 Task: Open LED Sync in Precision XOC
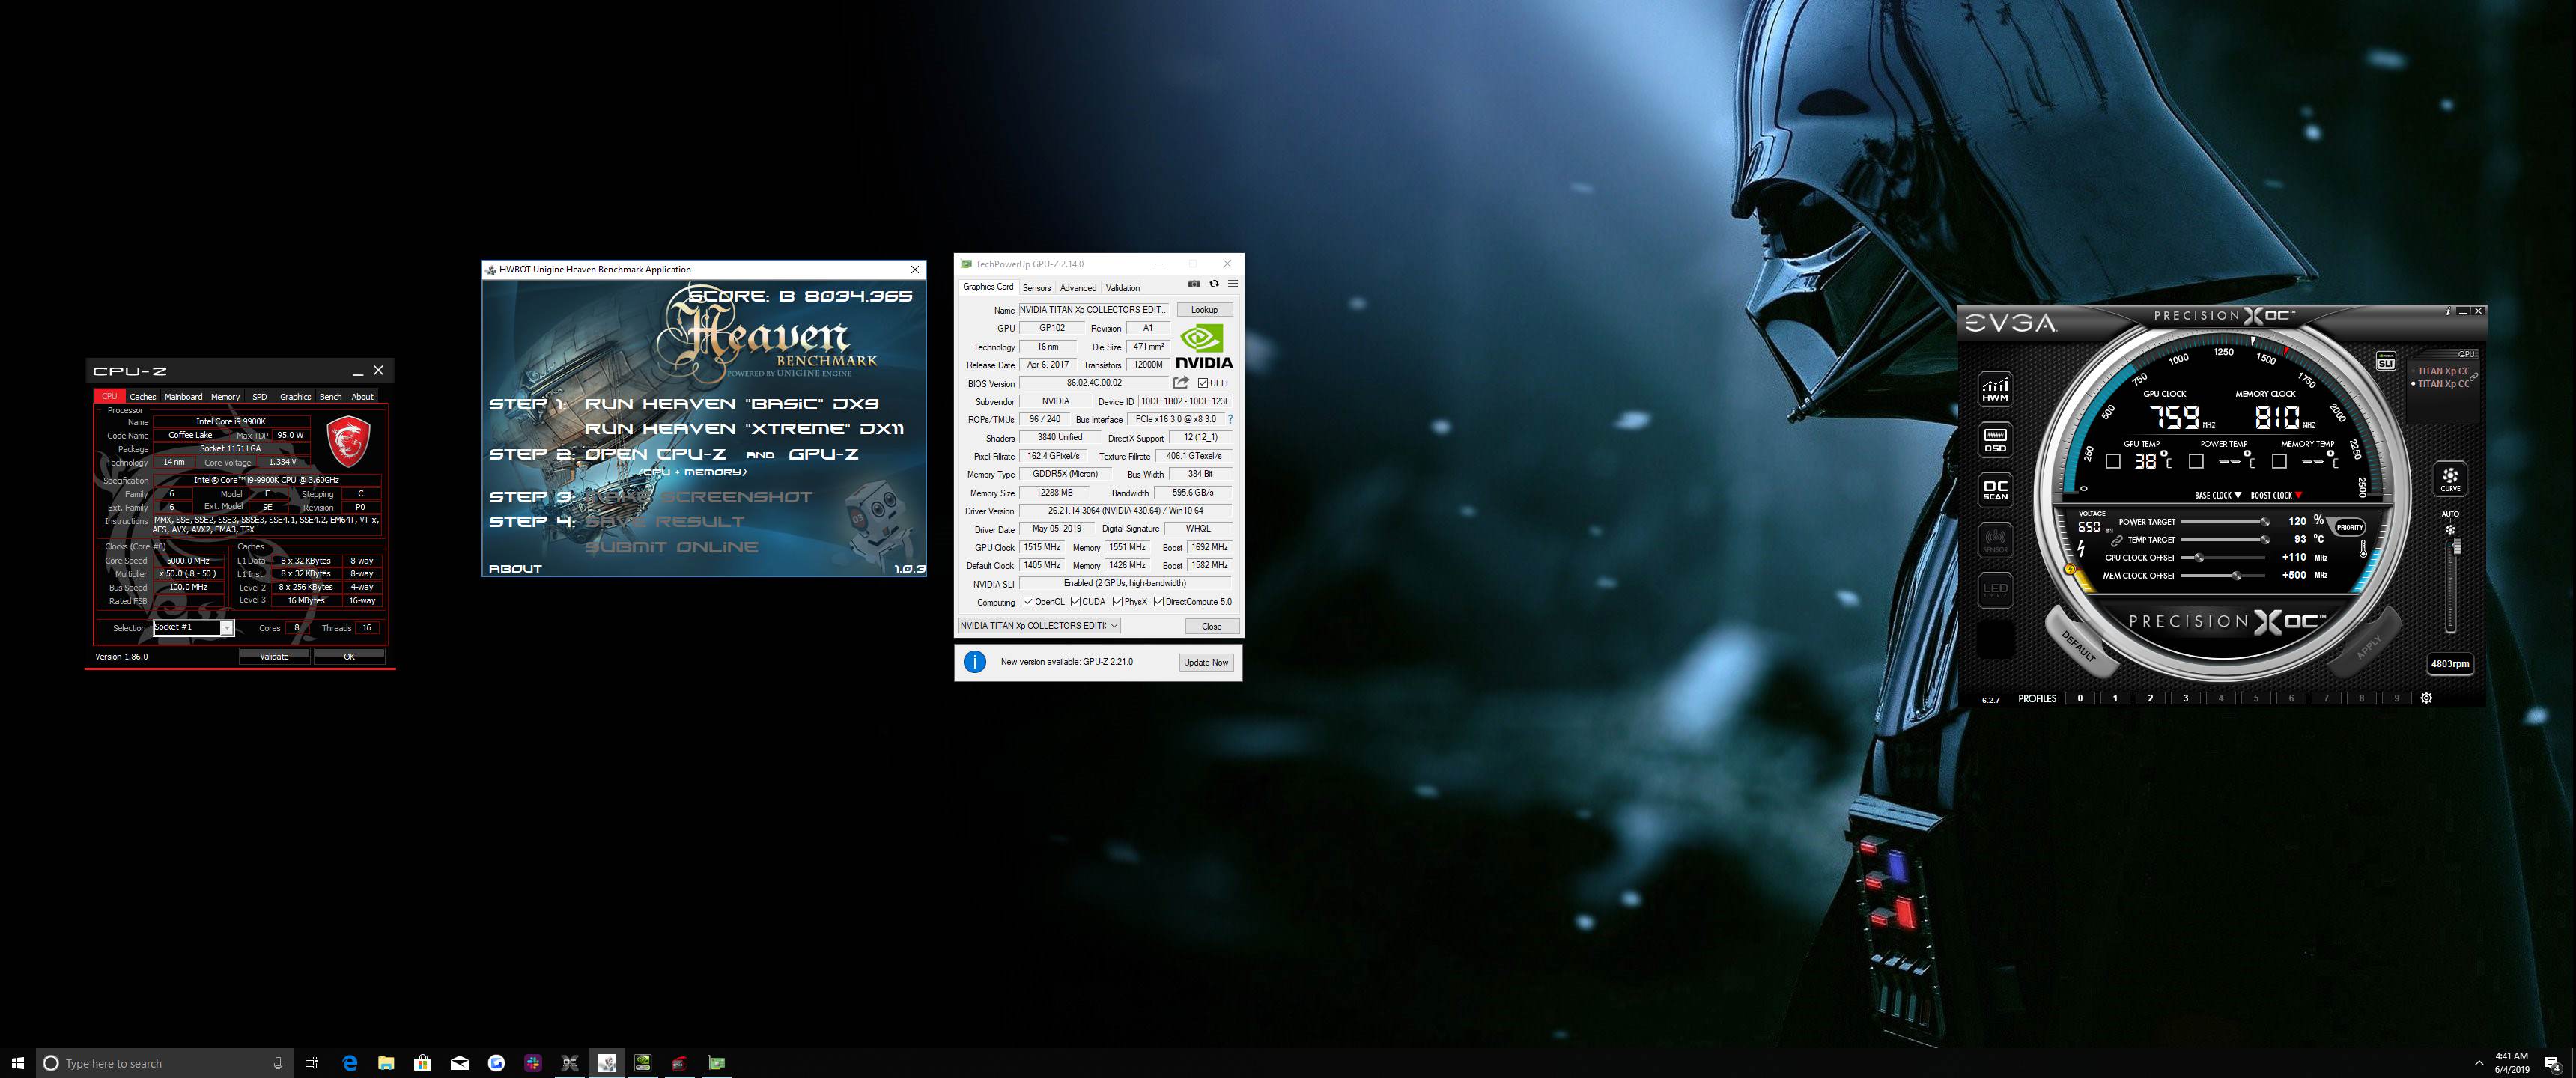pos(1995,590)
